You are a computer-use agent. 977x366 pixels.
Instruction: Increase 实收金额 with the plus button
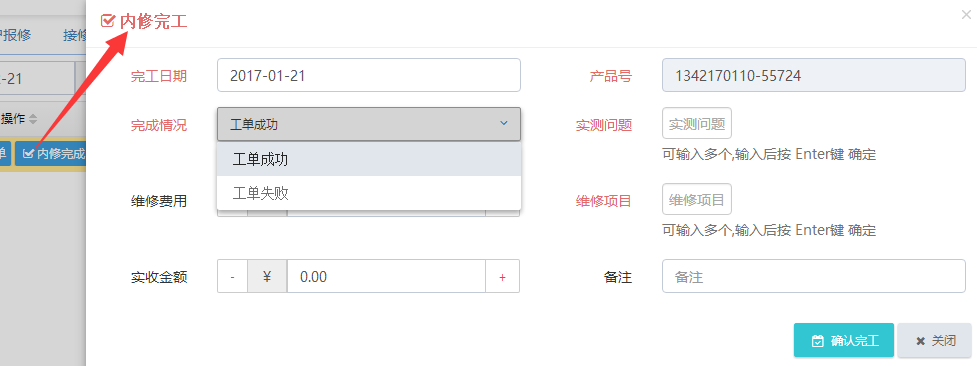(x=502, y=276)
